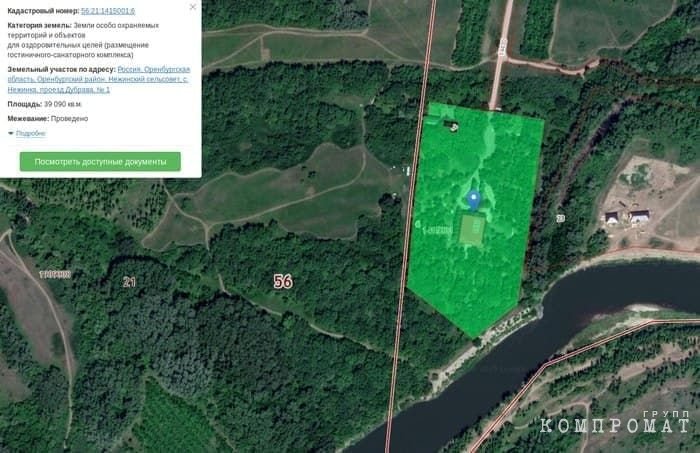Close the parcel info popup
Viewport: 700px width, 453px height.
pos(193,7)
